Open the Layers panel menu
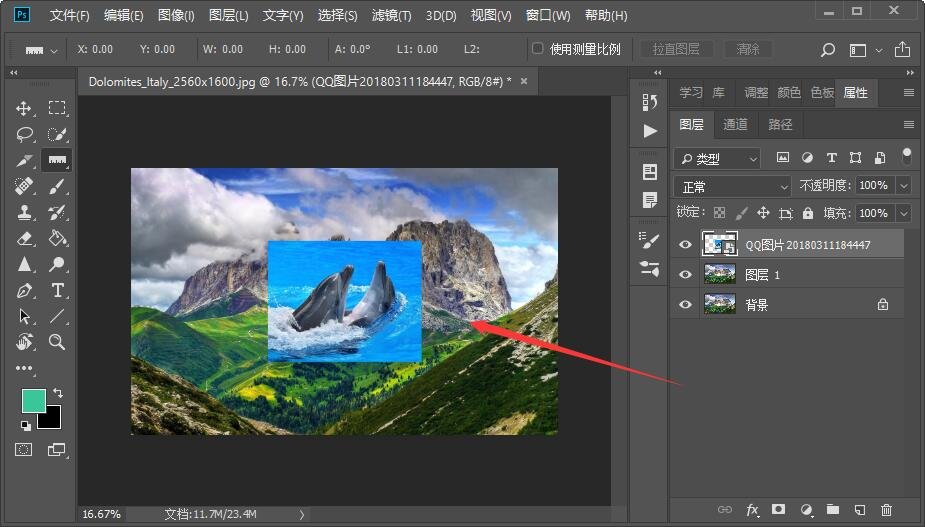The width and height of the screenshot is (925, 527). pyautogui.click(x=908, y=125)
